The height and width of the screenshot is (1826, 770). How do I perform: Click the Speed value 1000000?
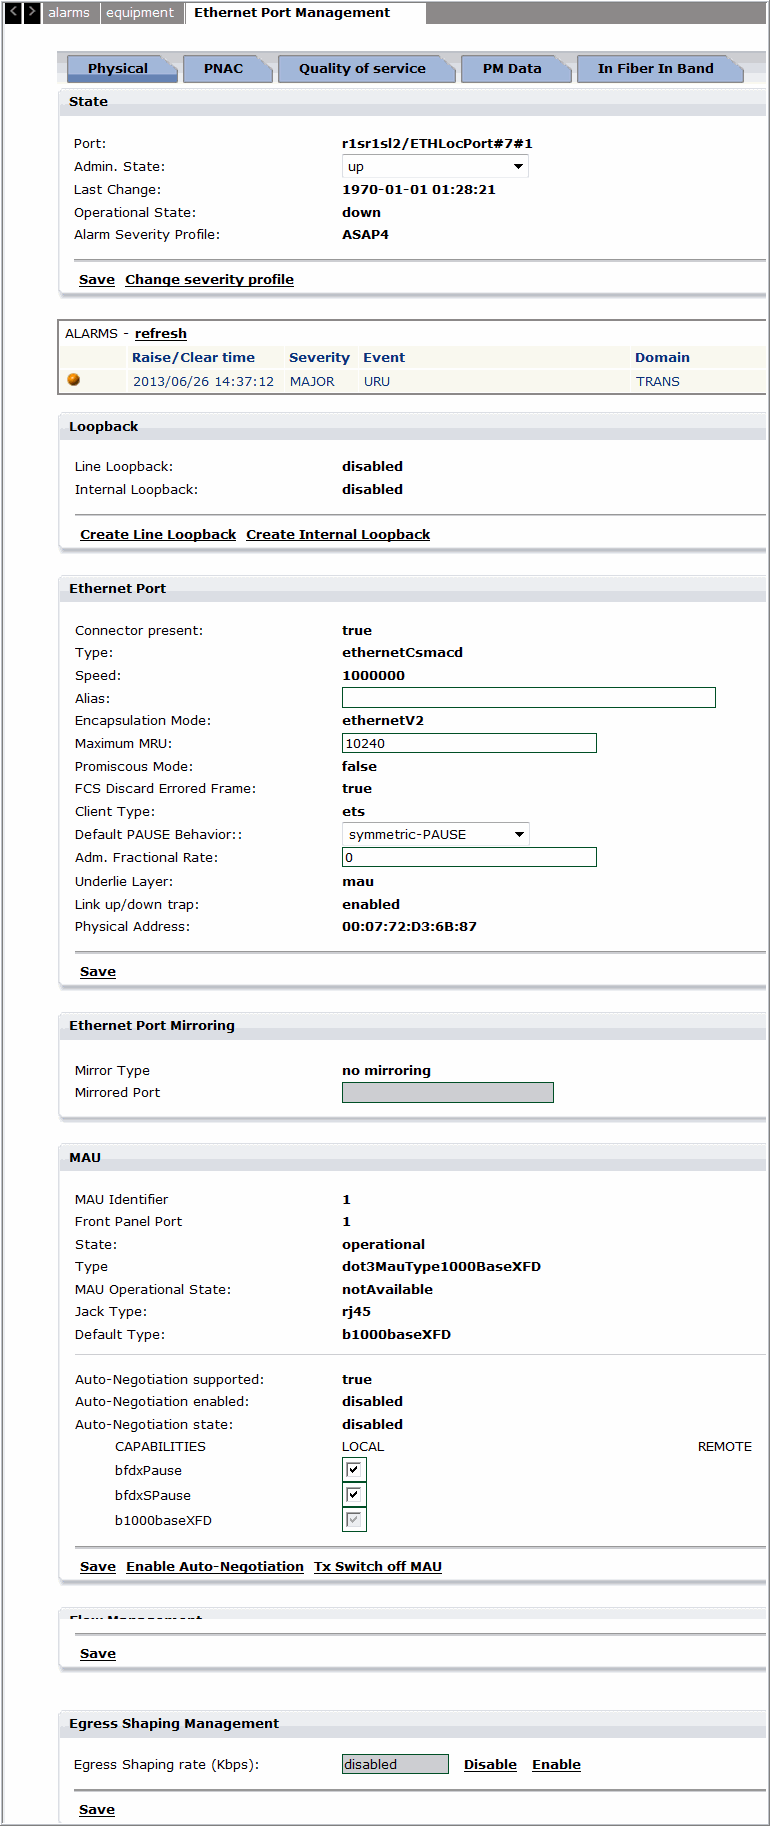click(373, 676)
